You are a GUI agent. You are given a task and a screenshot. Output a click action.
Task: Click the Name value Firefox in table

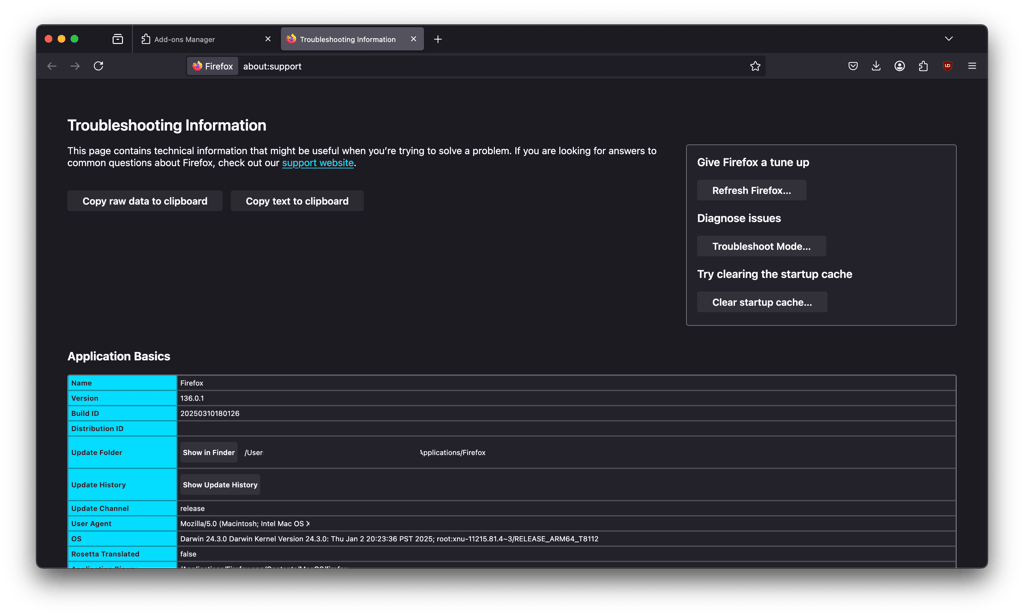(192, 383)
